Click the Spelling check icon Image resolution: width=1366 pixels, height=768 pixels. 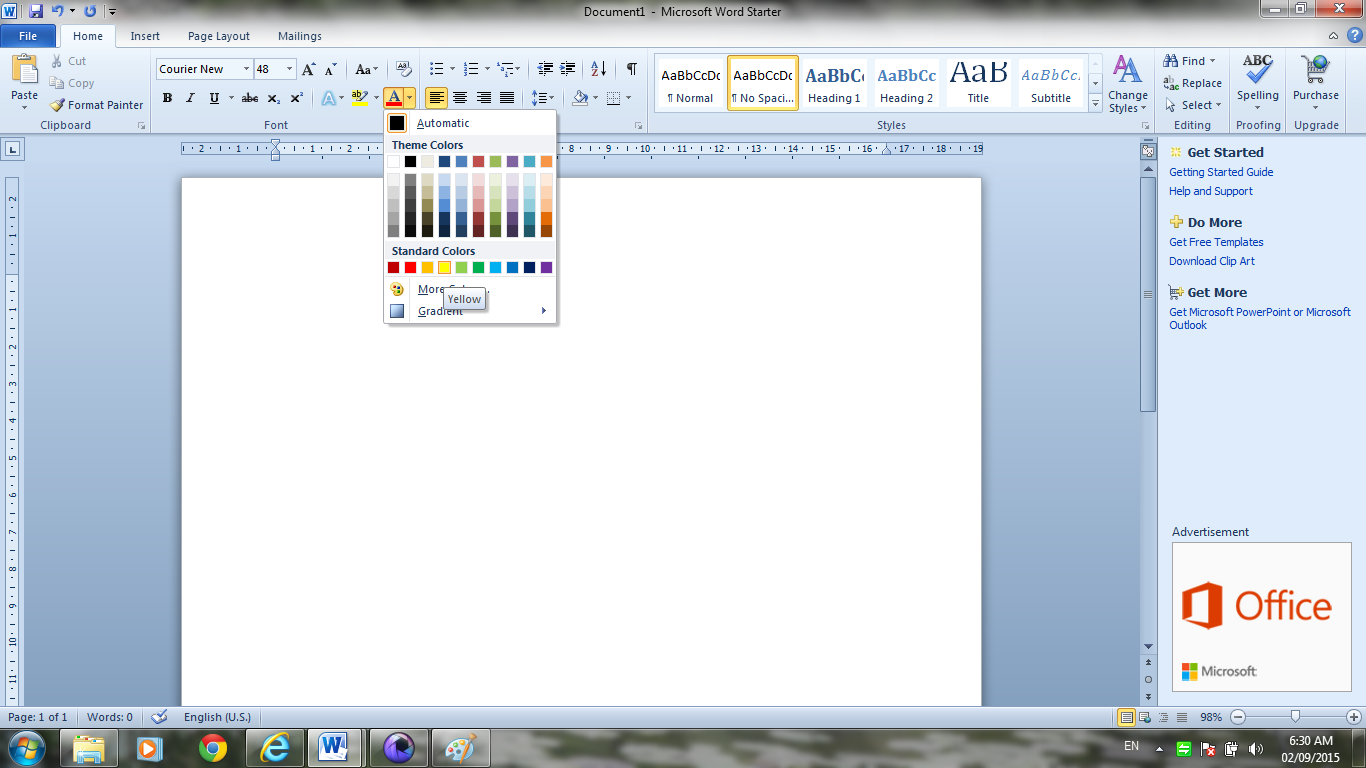(1257, 70)
